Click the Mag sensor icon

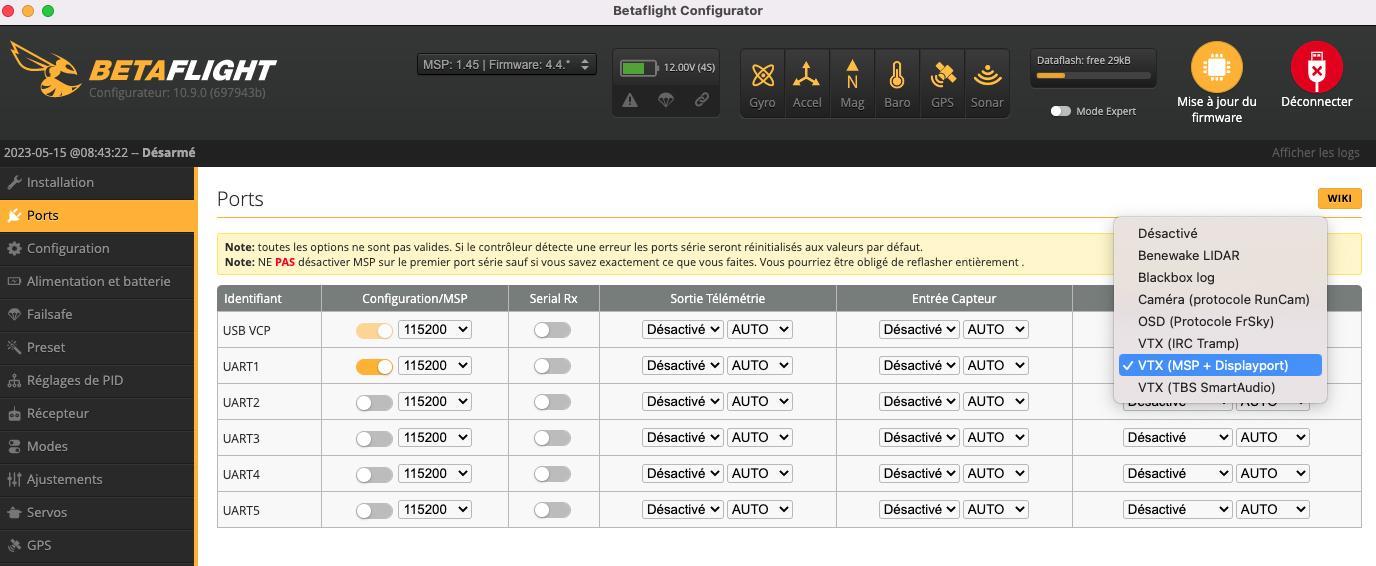point(852,76)
